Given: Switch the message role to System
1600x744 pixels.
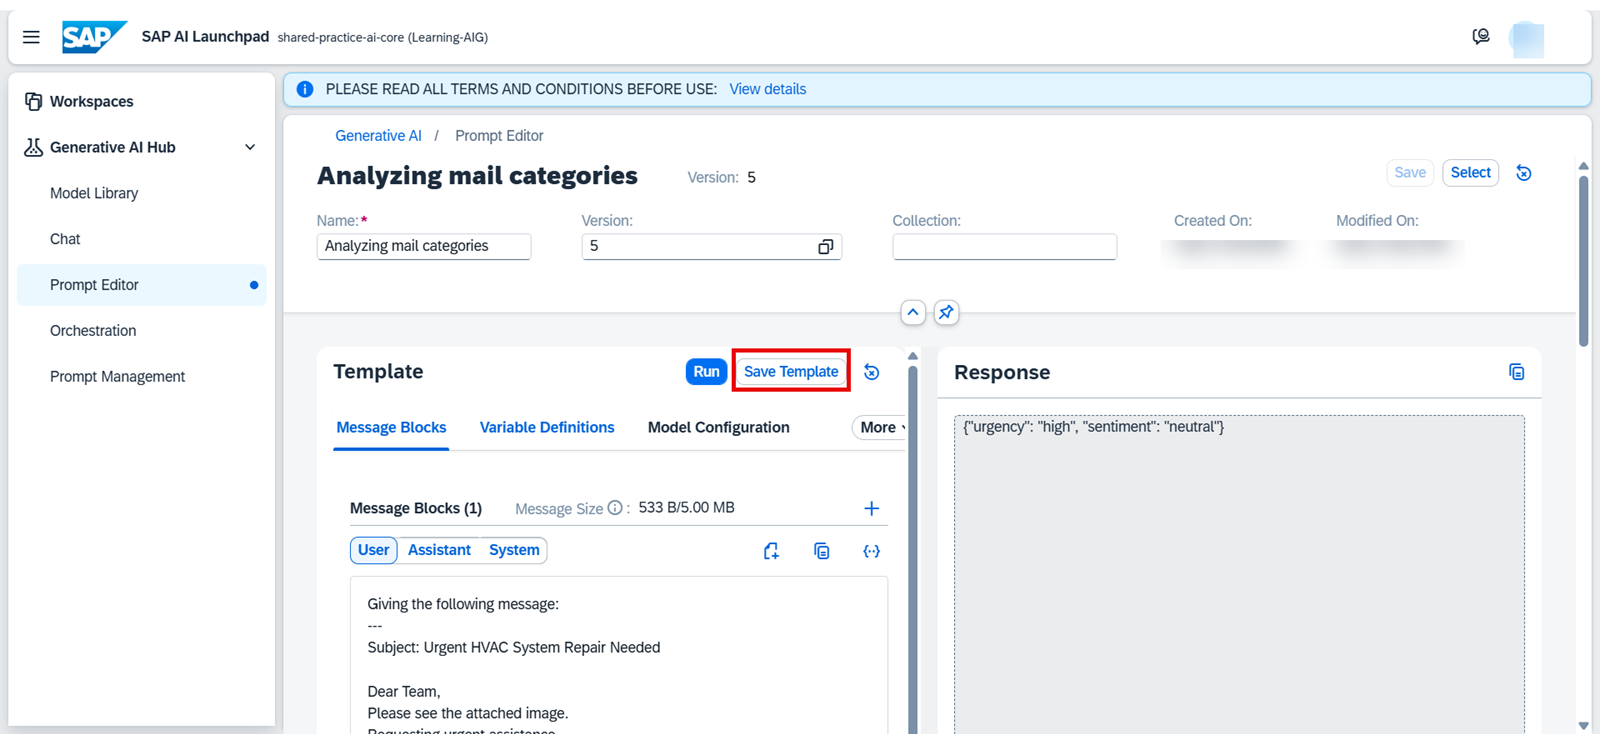Looking at the screenshot, I should coord(514,550).
